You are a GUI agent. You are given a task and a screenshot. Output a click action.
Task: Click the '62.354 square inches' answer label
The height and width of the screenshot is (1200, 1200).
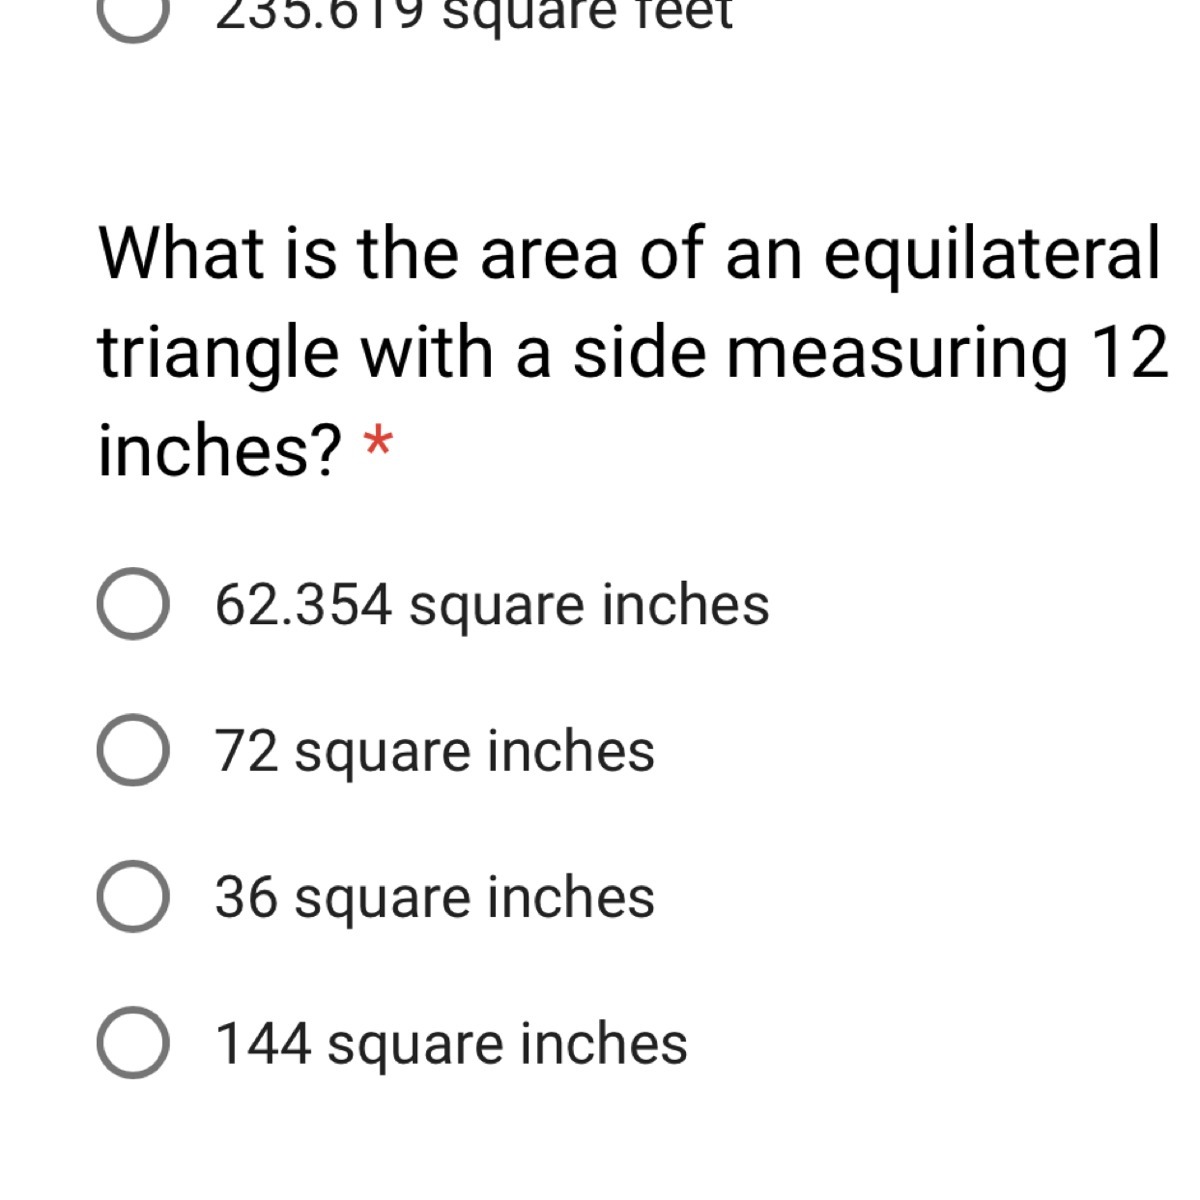tap(492, 606)
